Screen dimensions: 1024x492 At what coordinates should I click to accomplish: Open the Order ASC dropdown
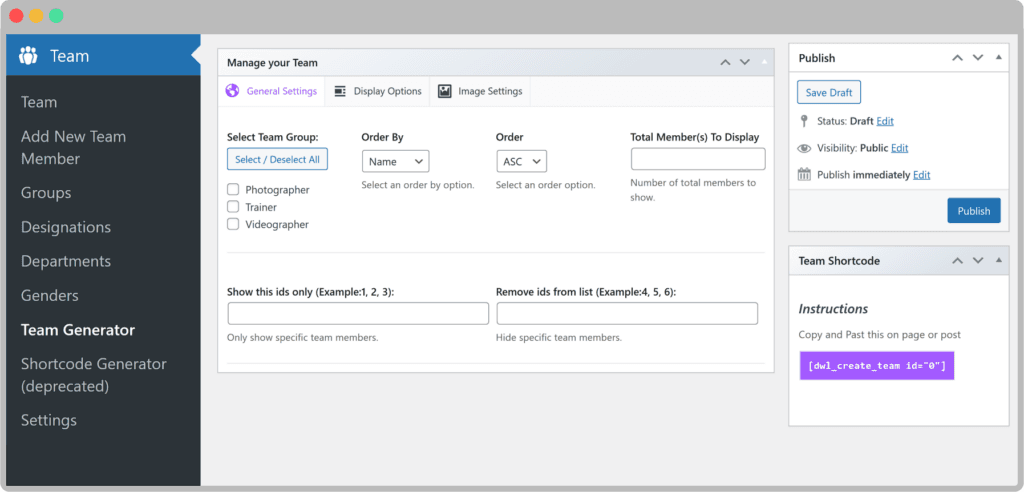pyautogui.click(x=521, y=161)
